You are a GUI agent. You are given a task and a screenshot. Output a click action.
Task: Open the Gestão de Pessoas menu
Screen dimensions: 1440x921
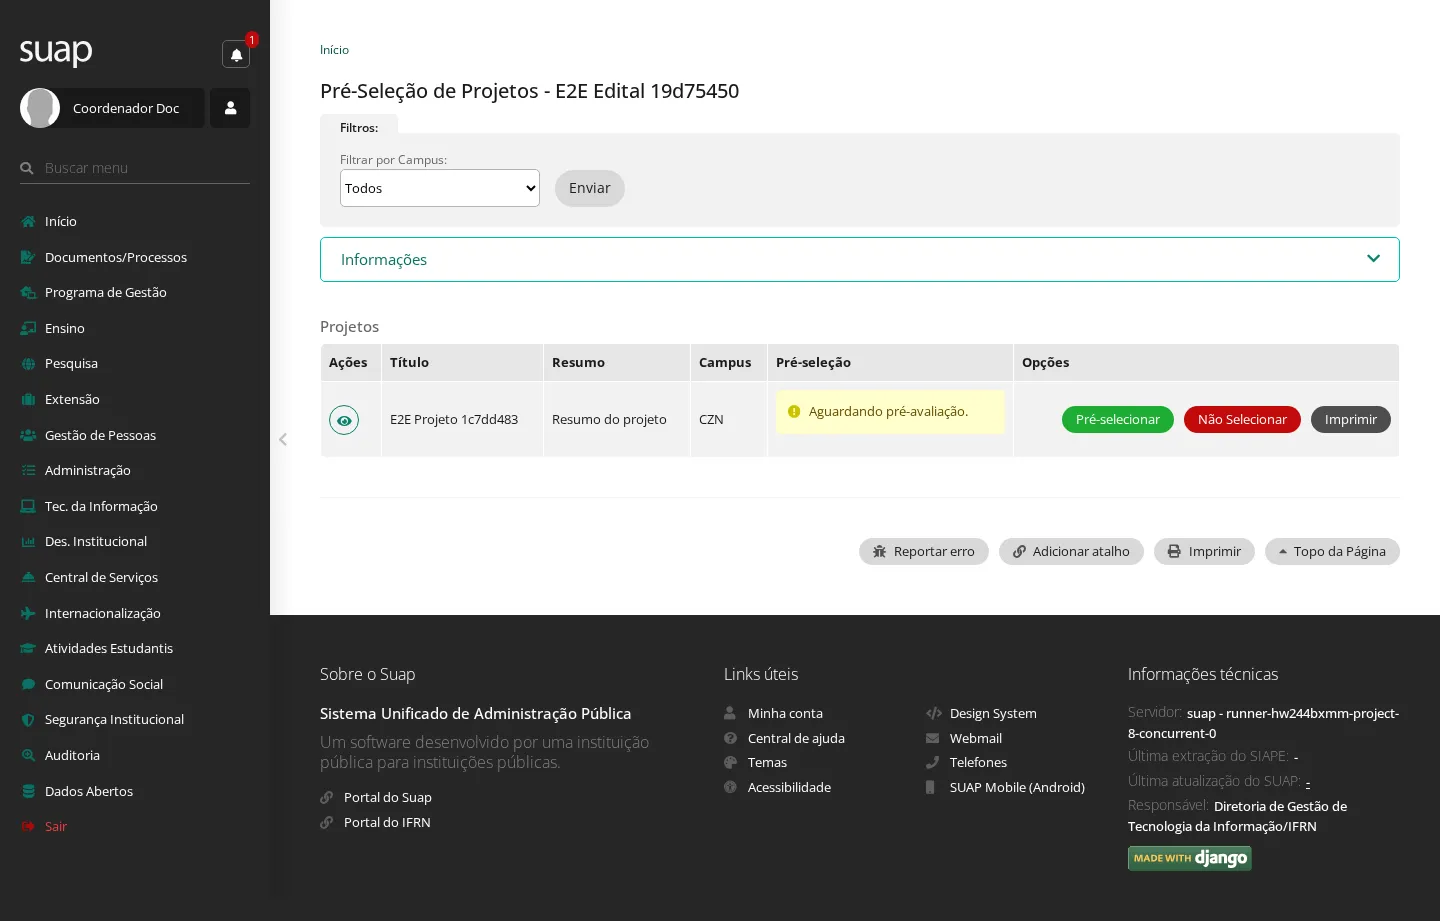(x=135, y=435)
